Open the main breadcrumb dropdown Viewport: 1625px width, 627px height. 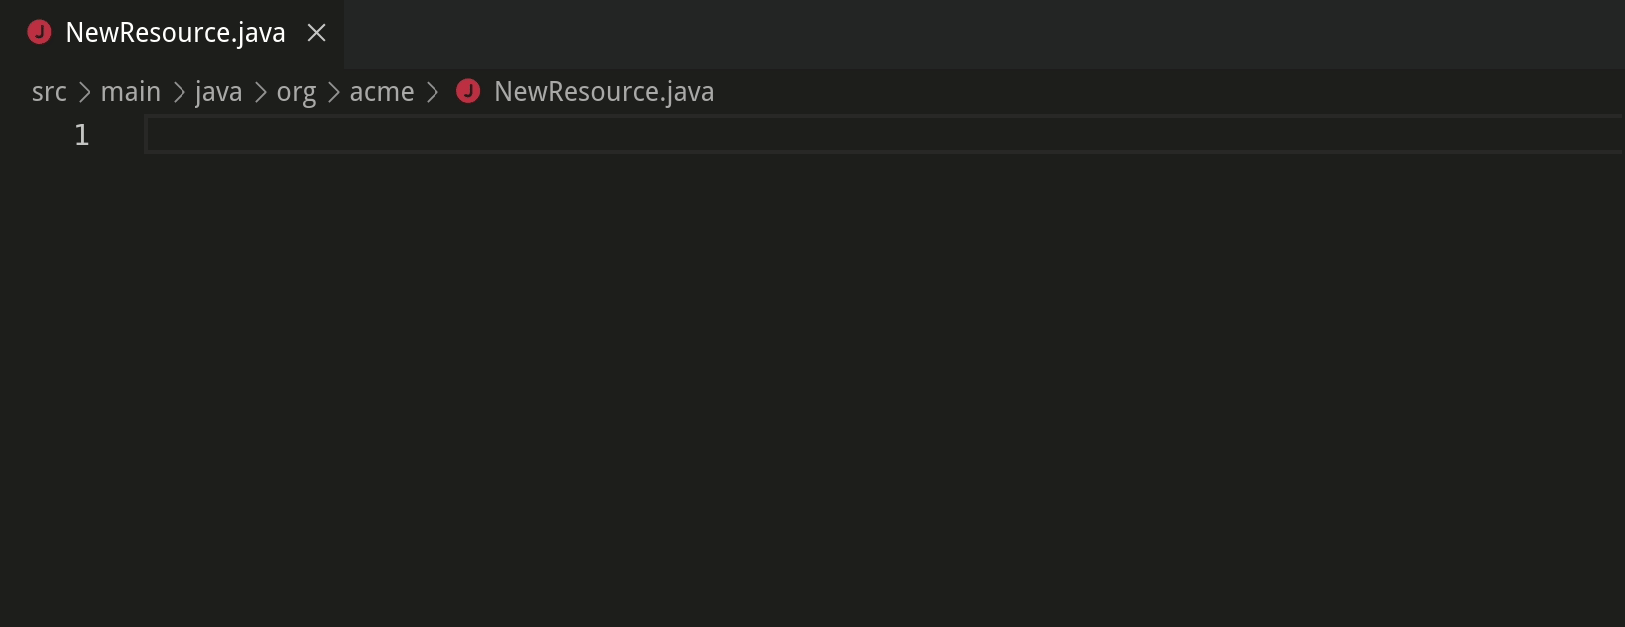[x=130, y=91]
